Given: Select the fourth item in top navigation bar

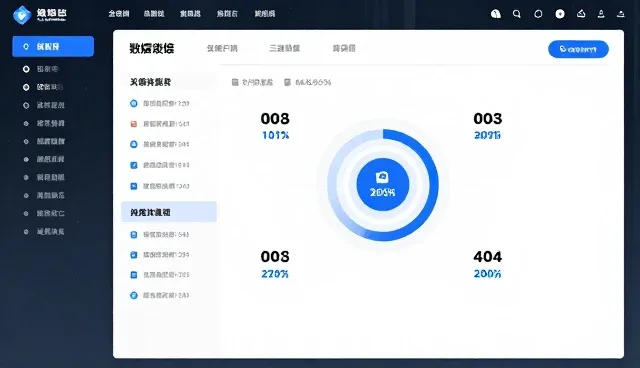Looking at the screenshot, I should 227,14.
